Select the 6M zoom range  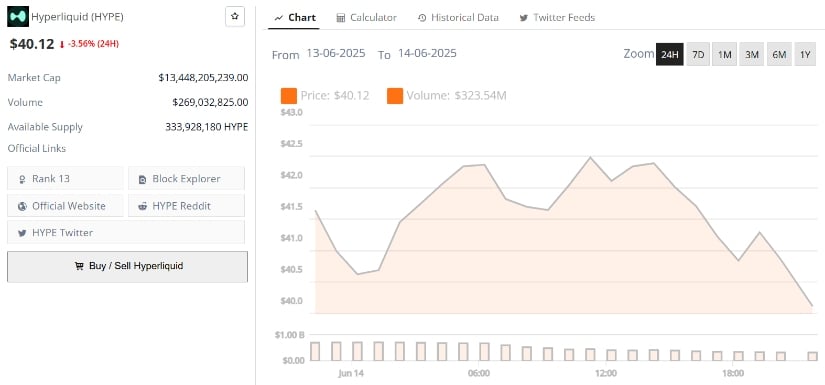(779, 54)
